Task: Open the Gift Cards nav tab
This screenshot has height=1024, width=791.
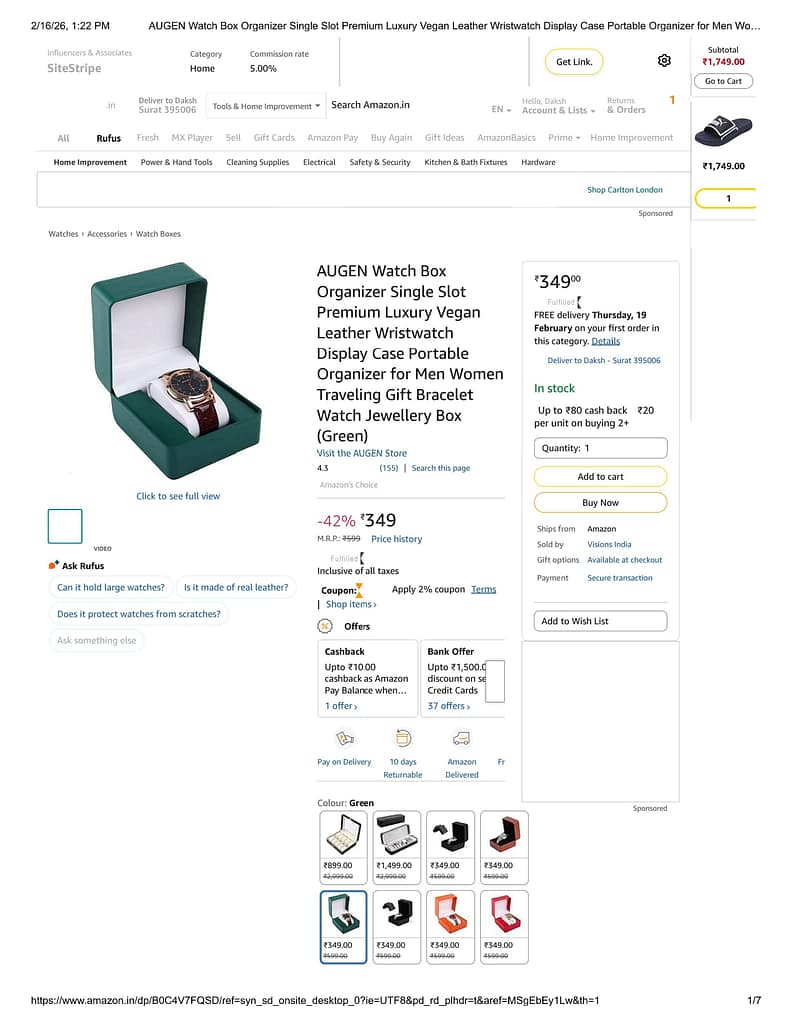Action: click(x=274, y=138)
